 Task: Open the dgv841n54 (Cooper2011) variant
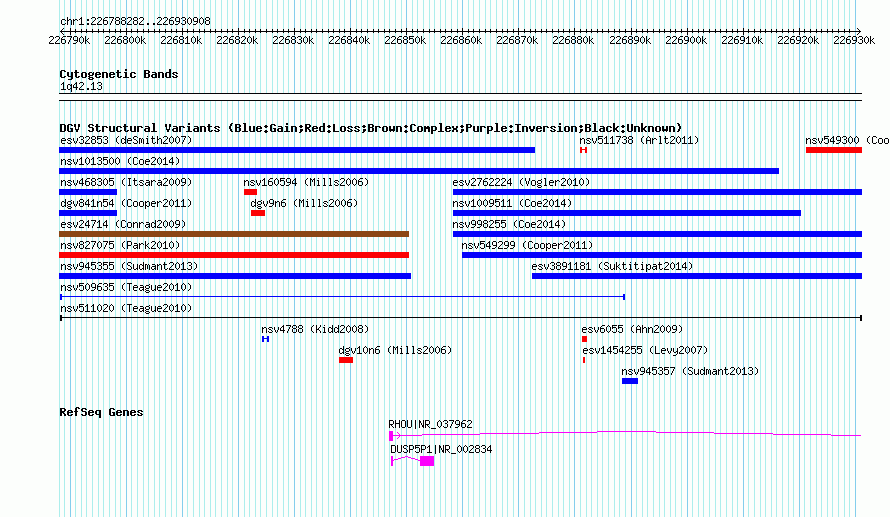[88, 213]
